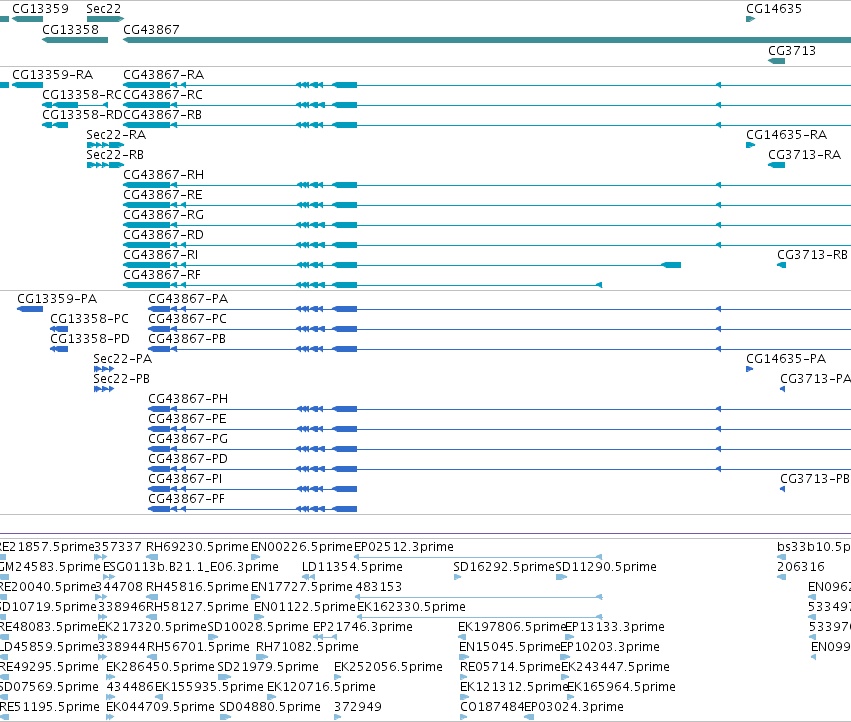Image resolution: width=851 pixels, height=722 pixels.
Task: Select transcript CG43867-RD
Action: pos(487,245)
